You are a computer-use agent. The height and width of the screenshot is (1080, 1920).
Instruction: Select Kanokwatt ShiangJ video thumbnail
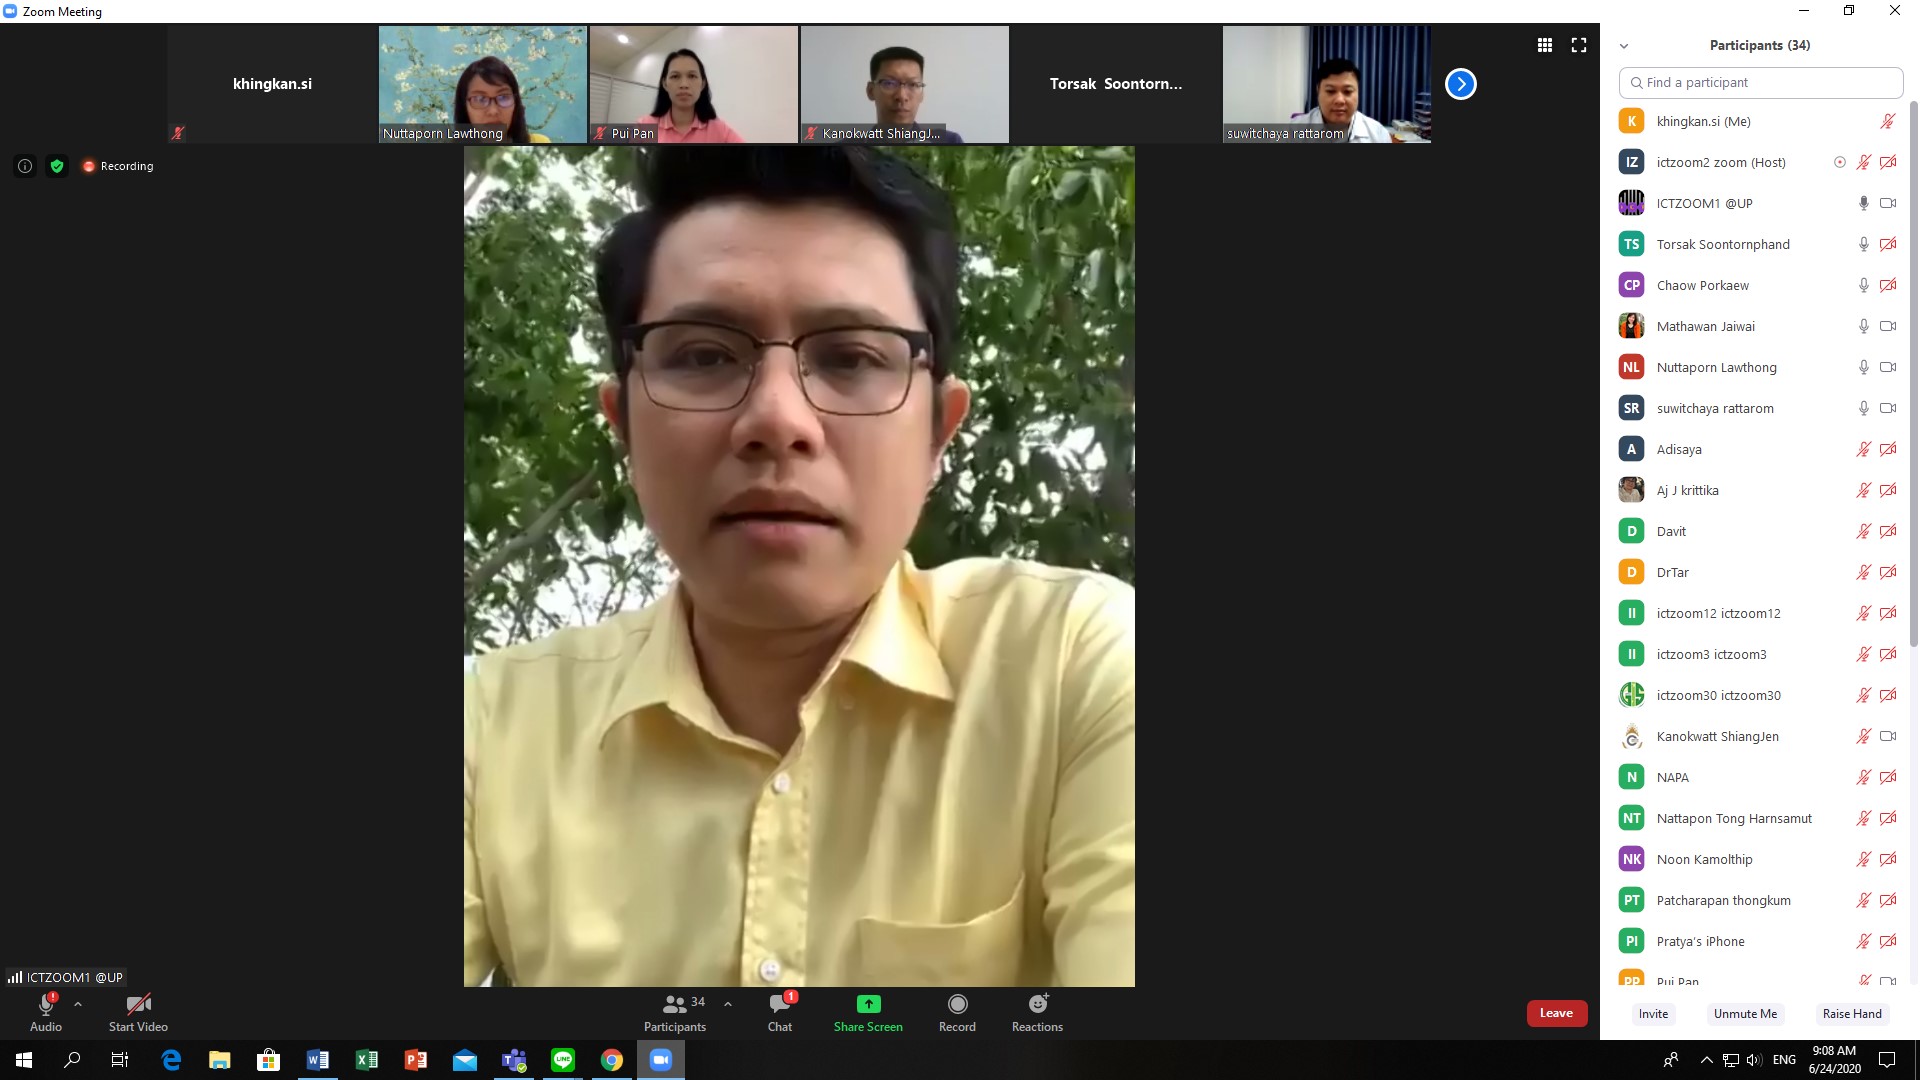[905, 84]
